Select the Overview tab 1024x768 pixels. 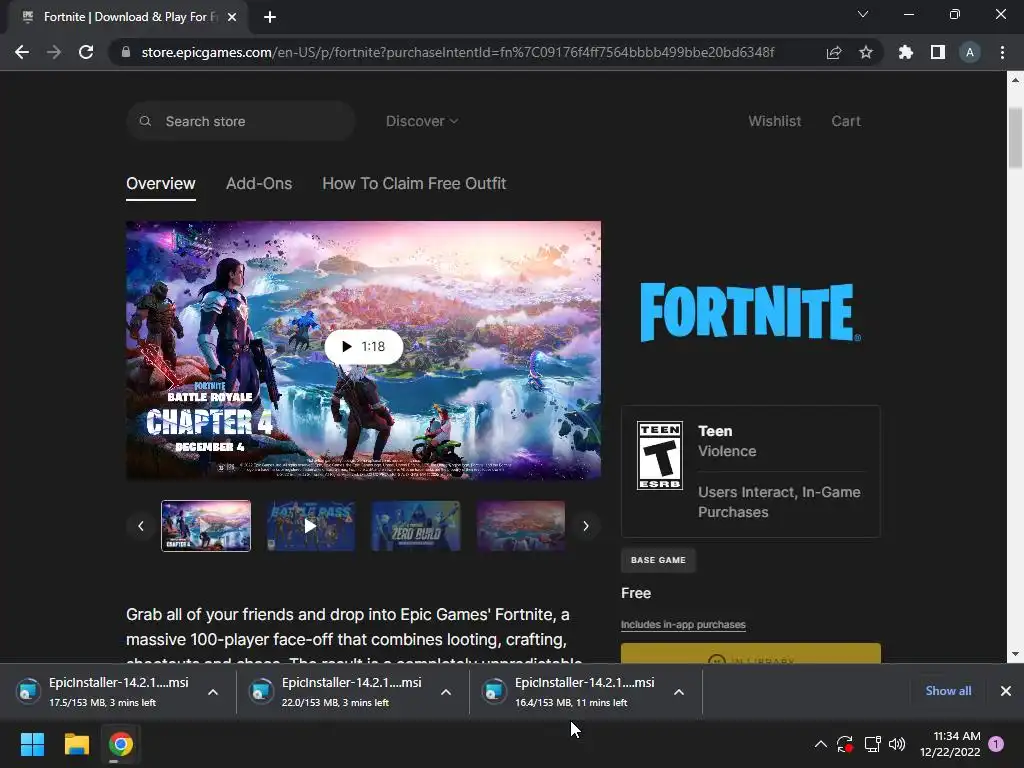pos(161,184)
